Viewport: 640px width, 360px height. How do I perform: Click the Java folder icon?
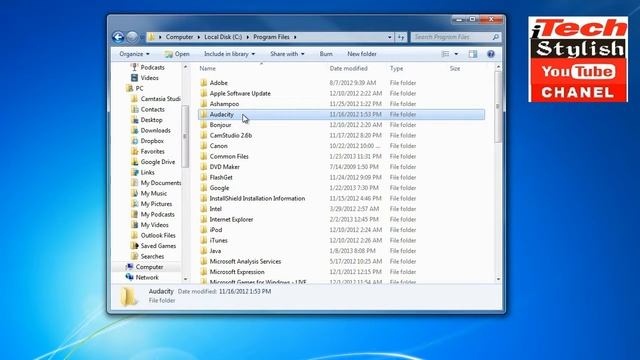pyautogui.click(x=204, y=251)
